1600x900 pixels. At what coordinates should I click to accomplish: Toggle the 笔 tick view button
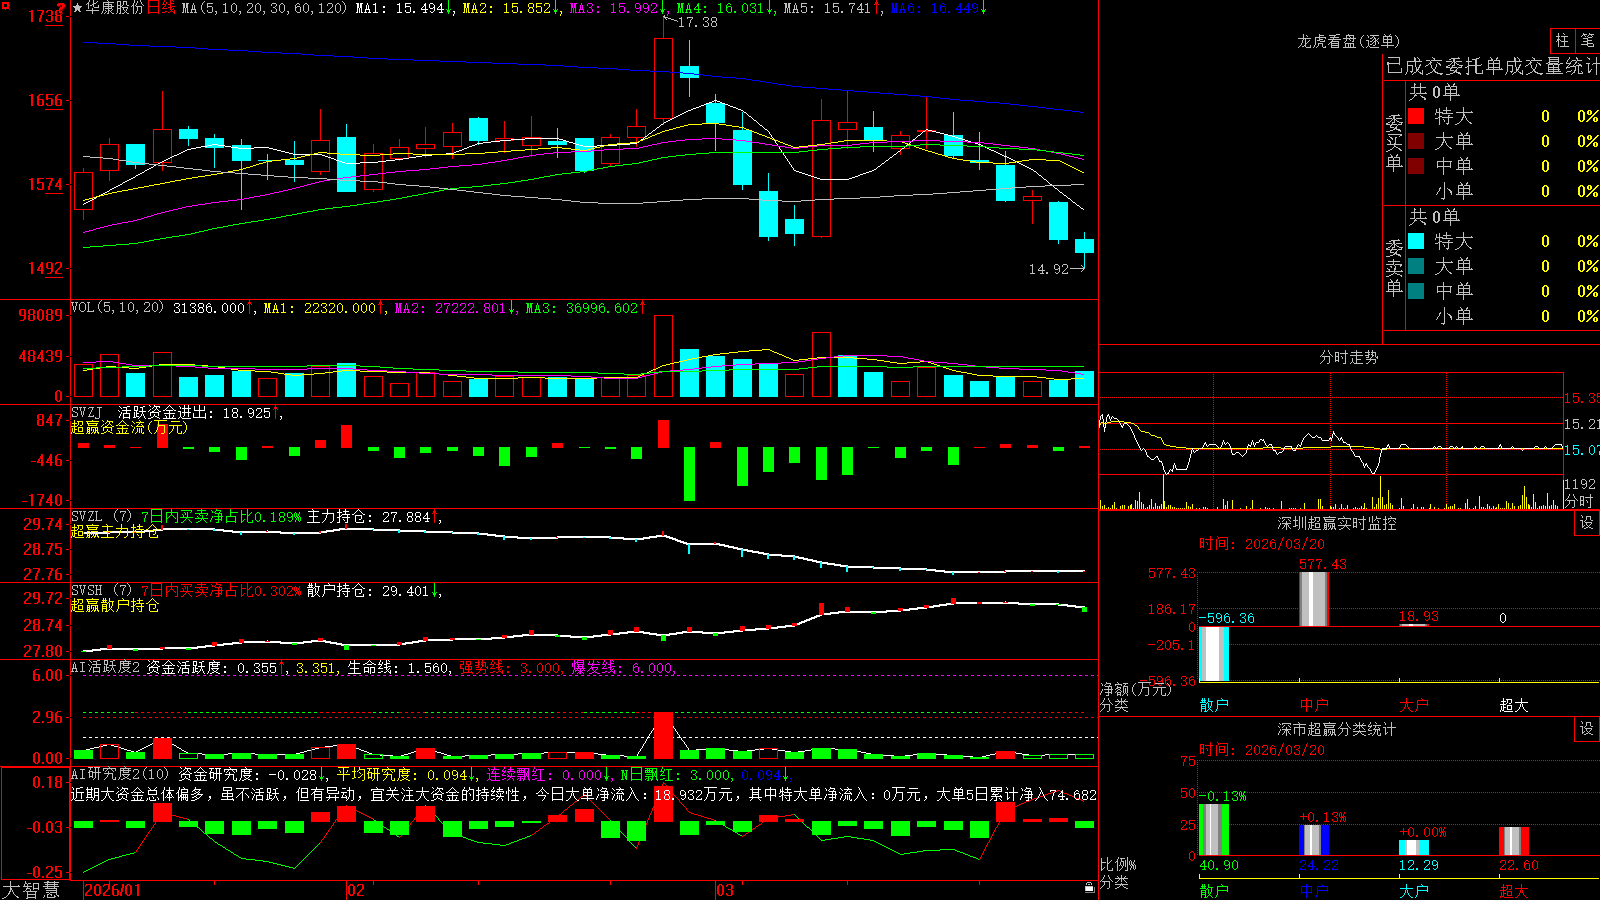[x=1588, y=40]
